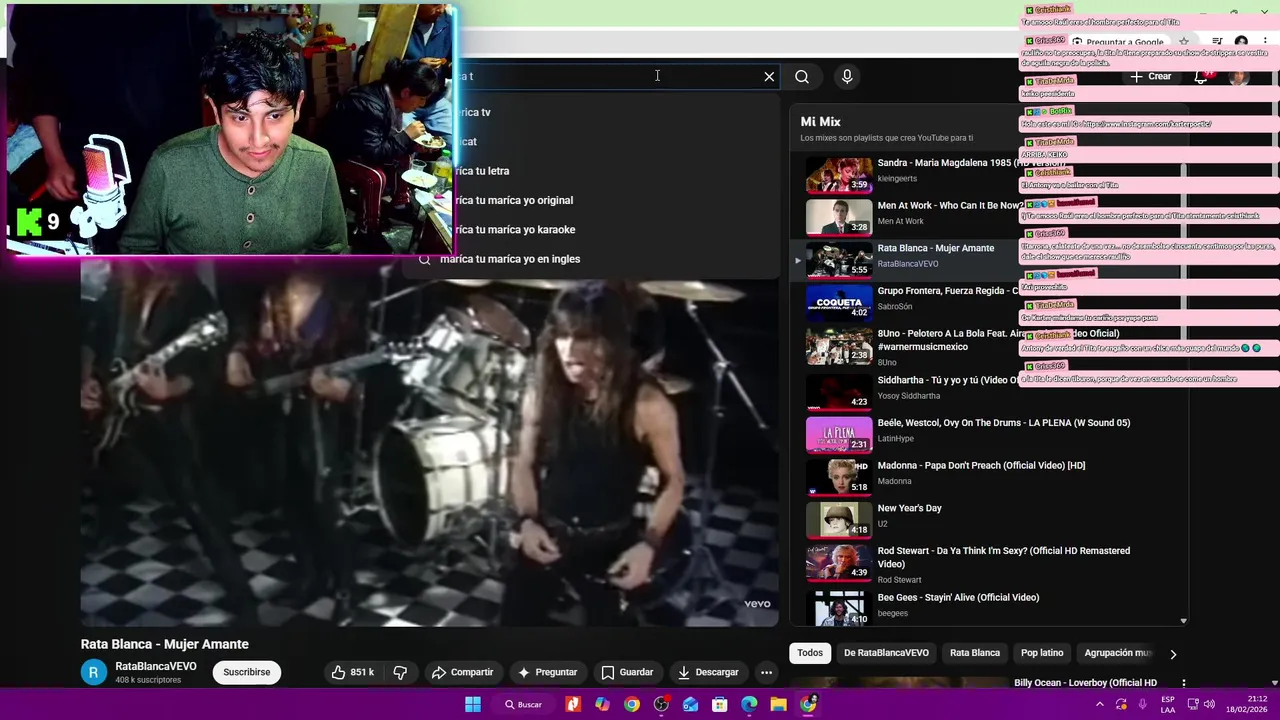Select the Rata Blanca filter chip

click(x=975, y=653)
